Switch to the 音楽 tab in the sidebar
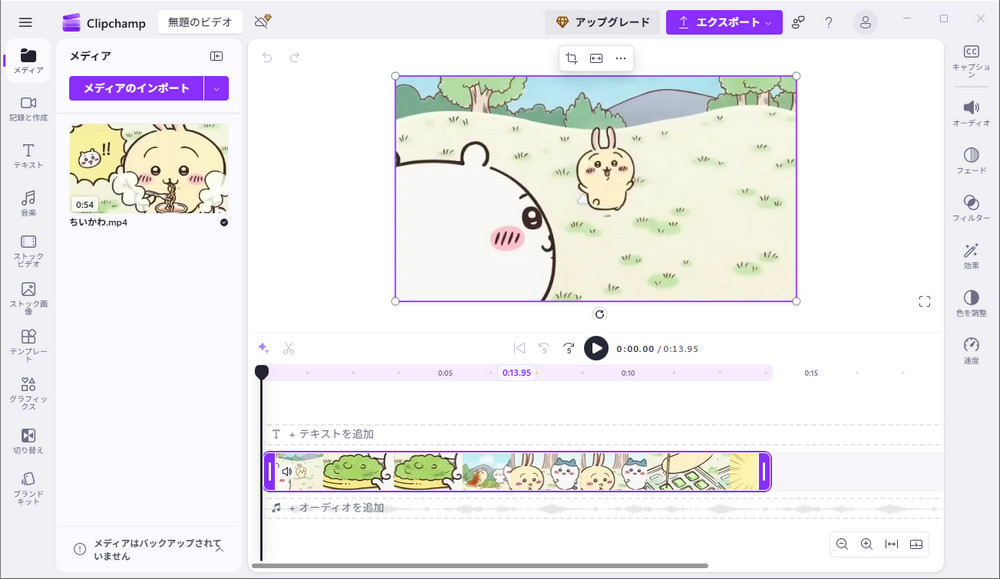Screen dimensions: 1000x579 [x=27, y=201]
